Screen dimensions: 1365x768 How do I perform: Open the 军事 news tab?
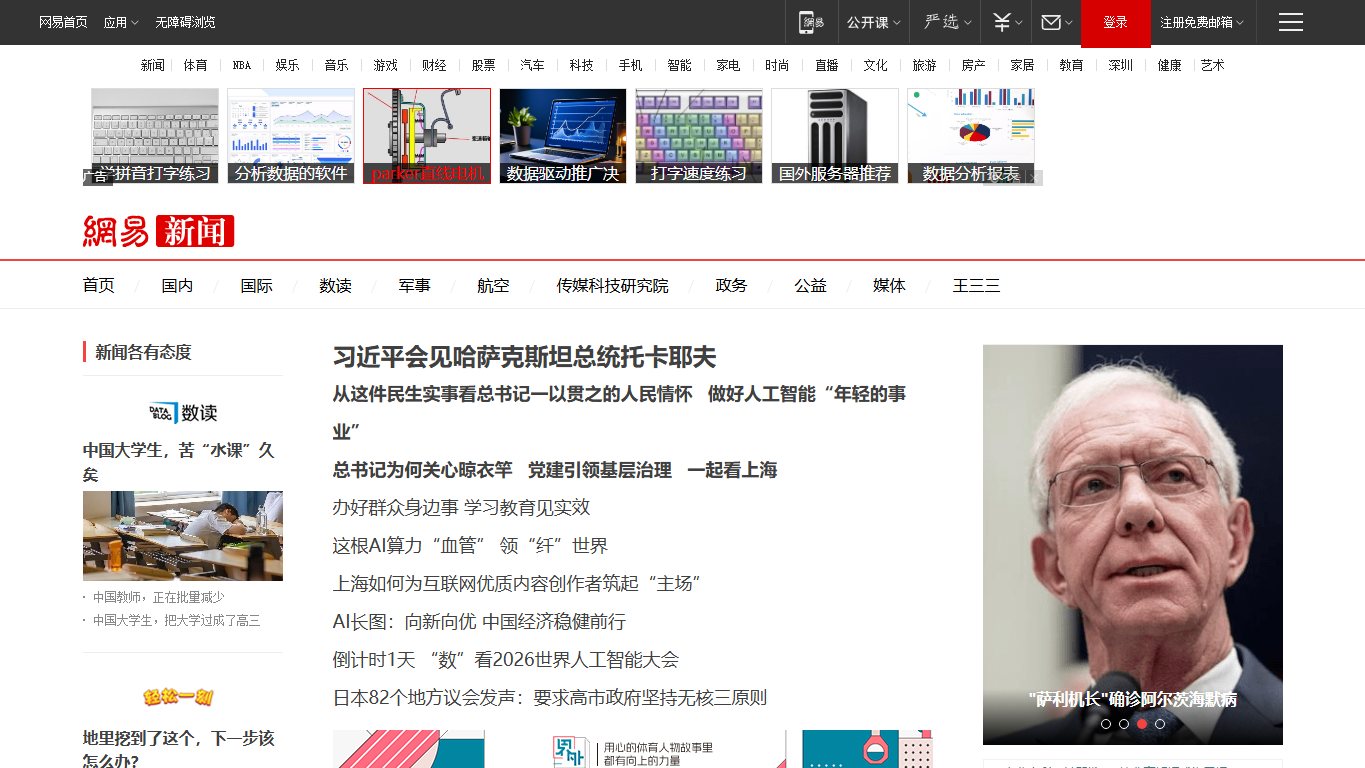(414, 285)
